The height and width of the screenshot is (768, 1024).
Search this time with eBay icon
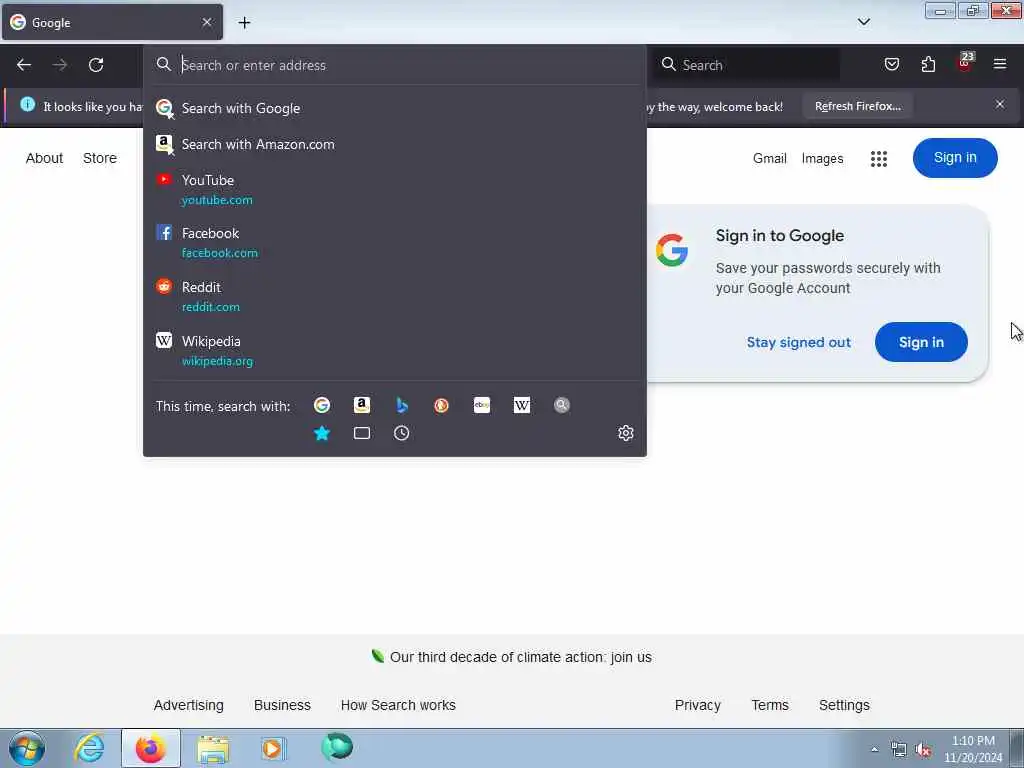[482, 406]
